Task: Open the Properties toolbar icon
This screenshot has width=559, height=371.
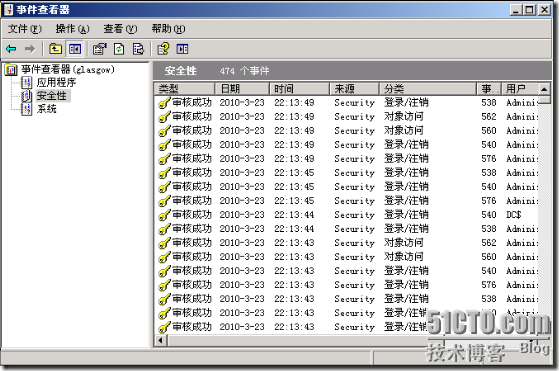Action: point(100,49)
